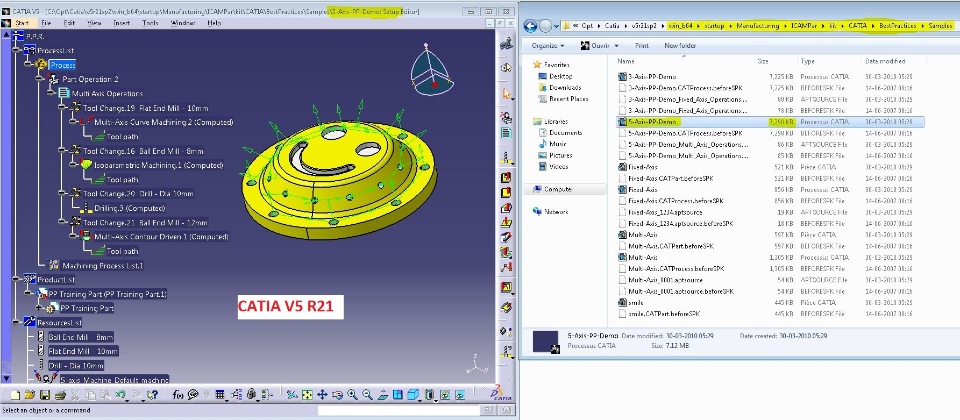Click the Select arrow tool in right toolbar
The image size is (960, 420).
[506, 94]
